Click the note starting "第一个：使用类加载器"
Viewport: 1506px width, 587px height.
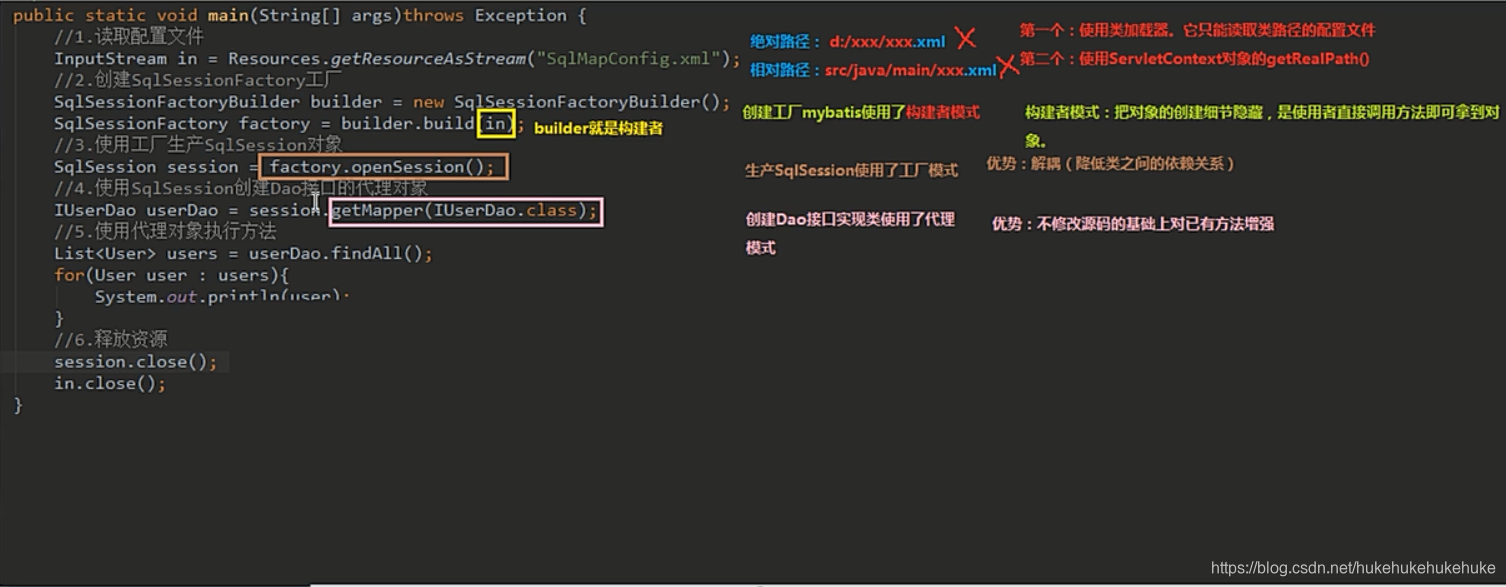click(1197, 30)
